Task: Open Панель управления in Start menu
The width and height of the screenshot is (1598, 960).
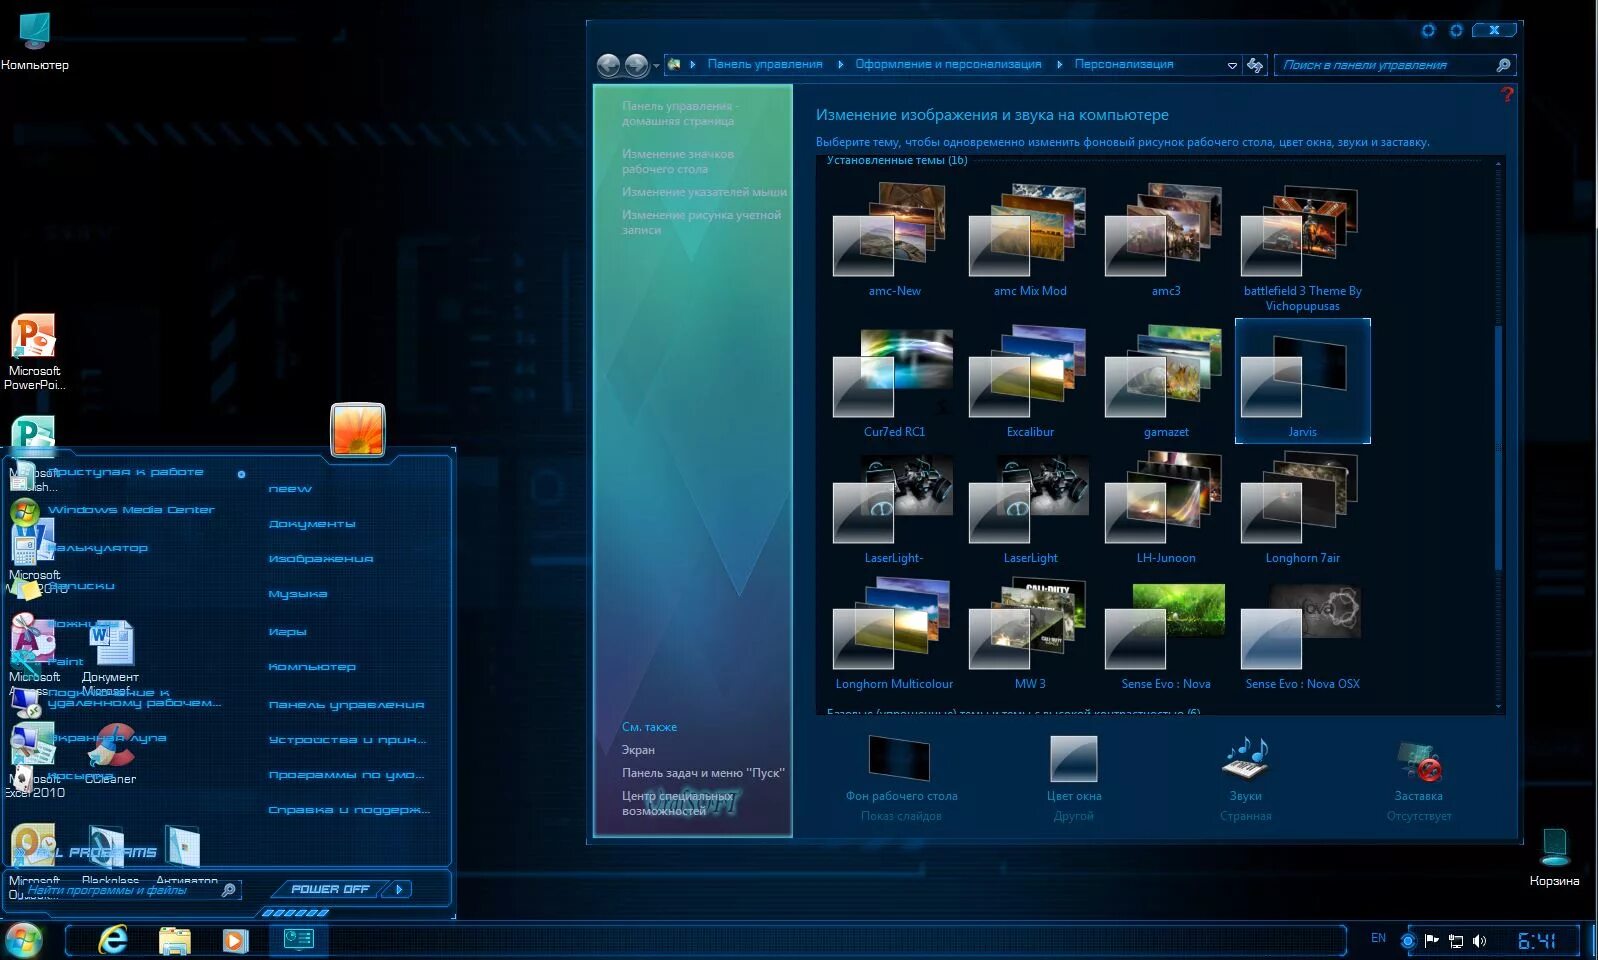Action: [347, 705]
